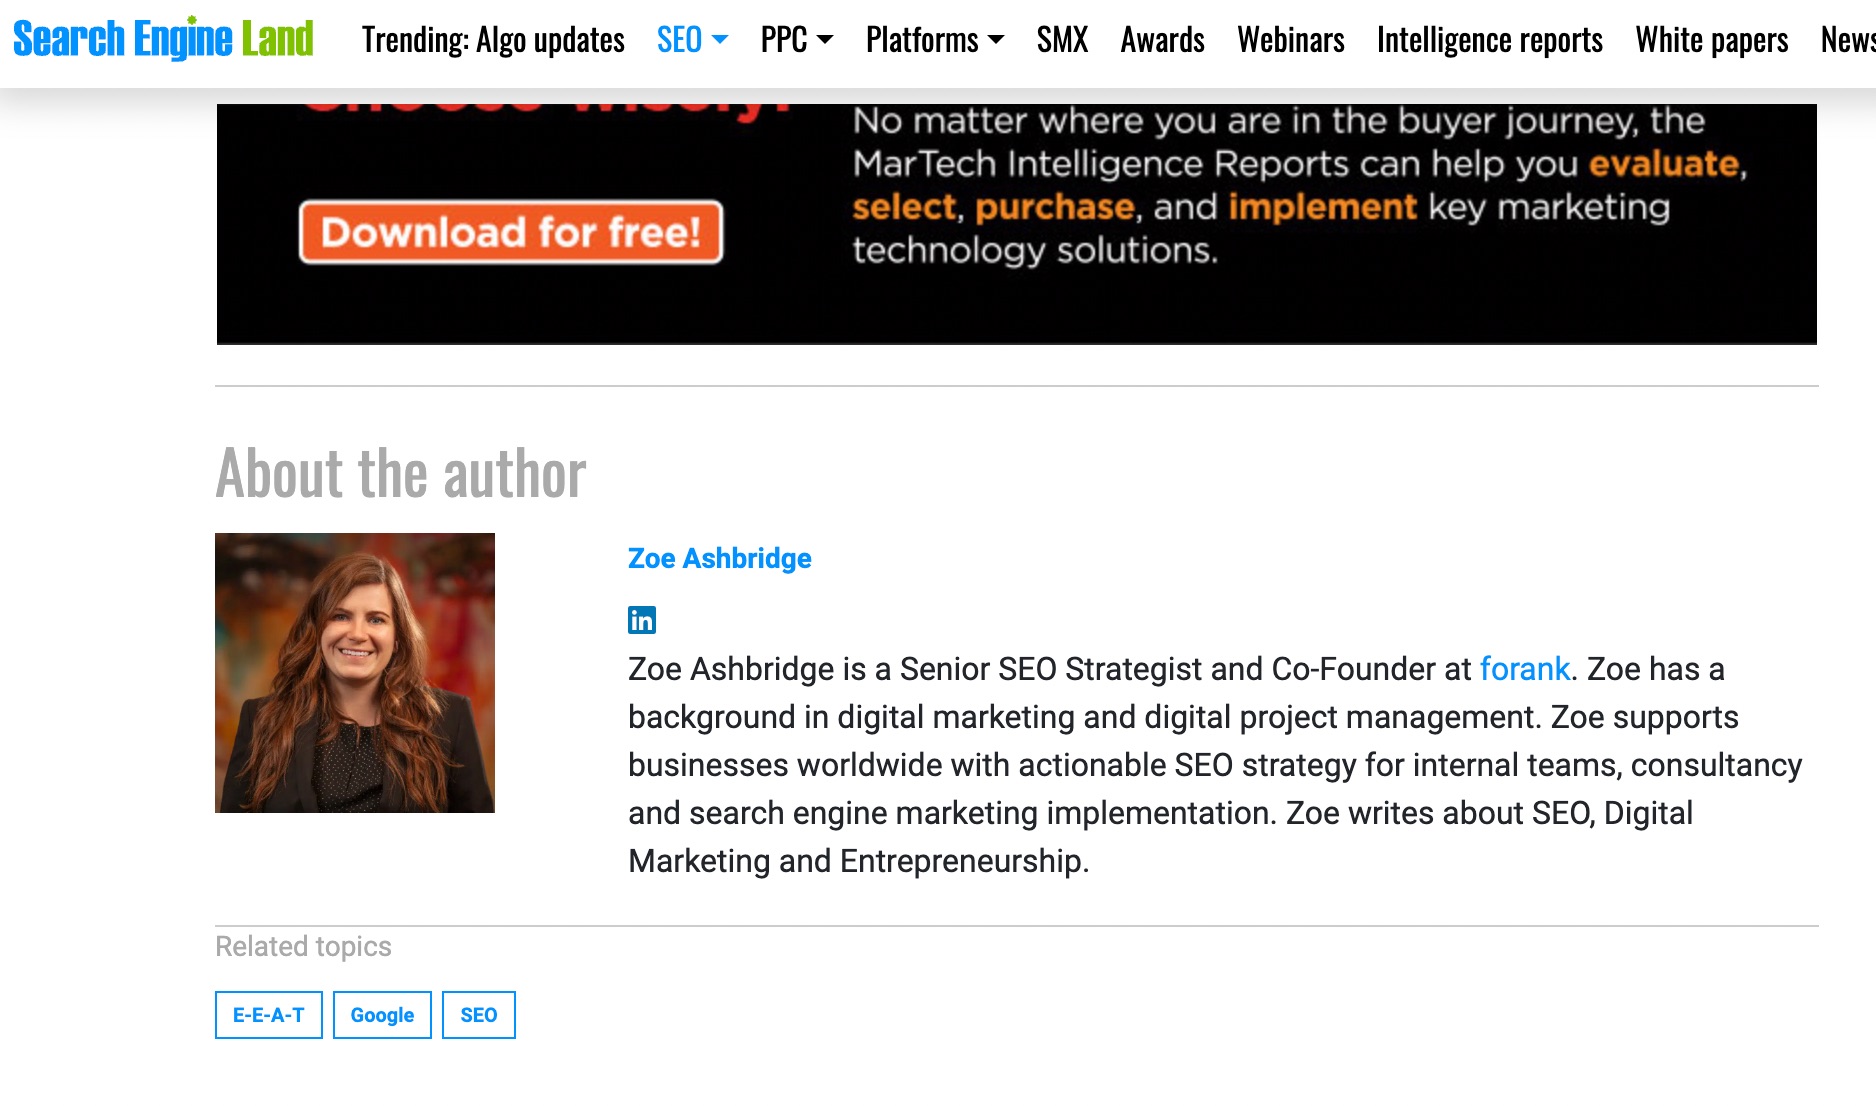Expand the Platforms dropdown menu
The height and width of the screenshot is (1106, 1876).
tap(934, 40)
